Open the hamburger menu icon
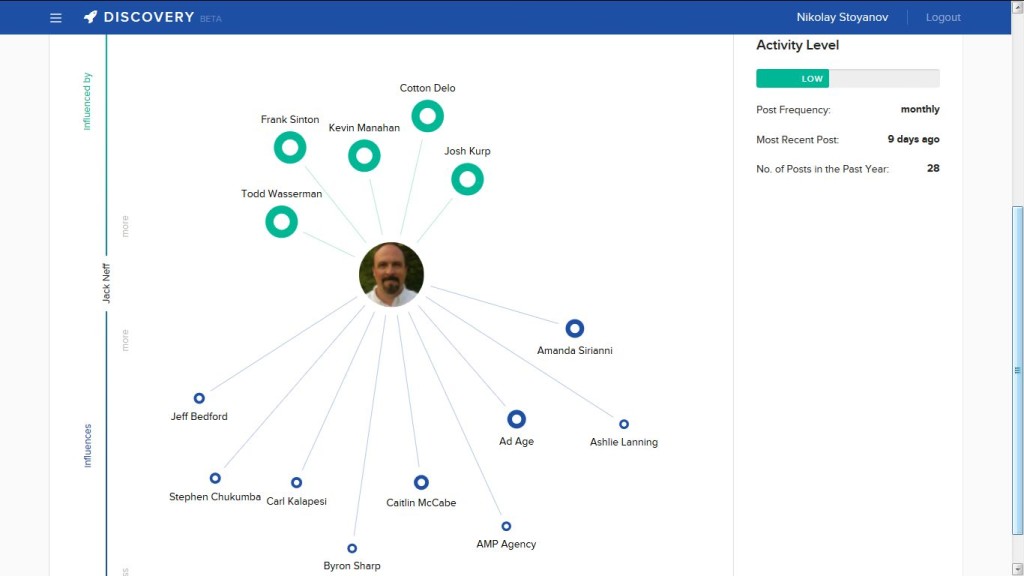1024x576 pixels. click(56, 18)
